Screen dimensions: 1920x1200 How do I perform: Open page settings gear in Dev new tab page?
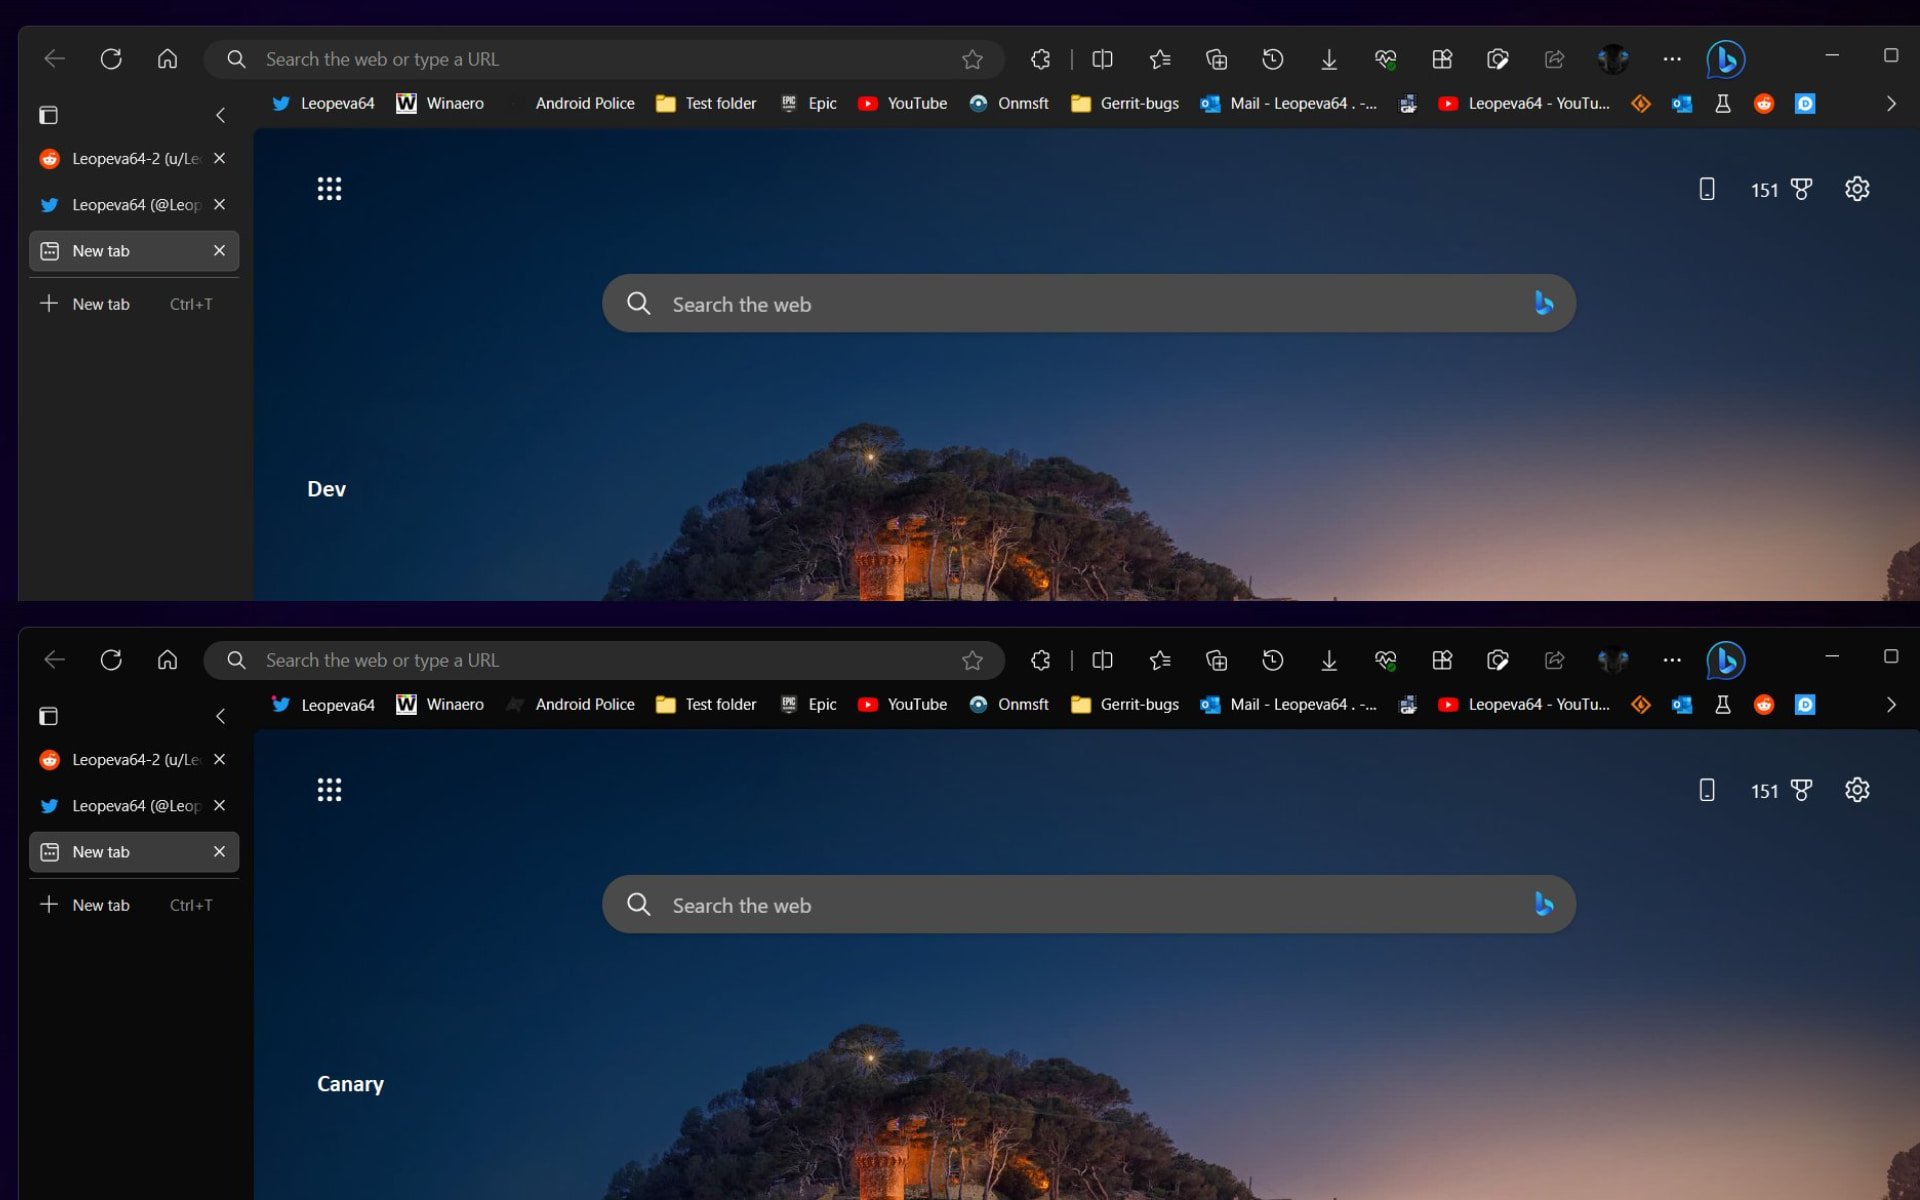[x=1857, y=189]
